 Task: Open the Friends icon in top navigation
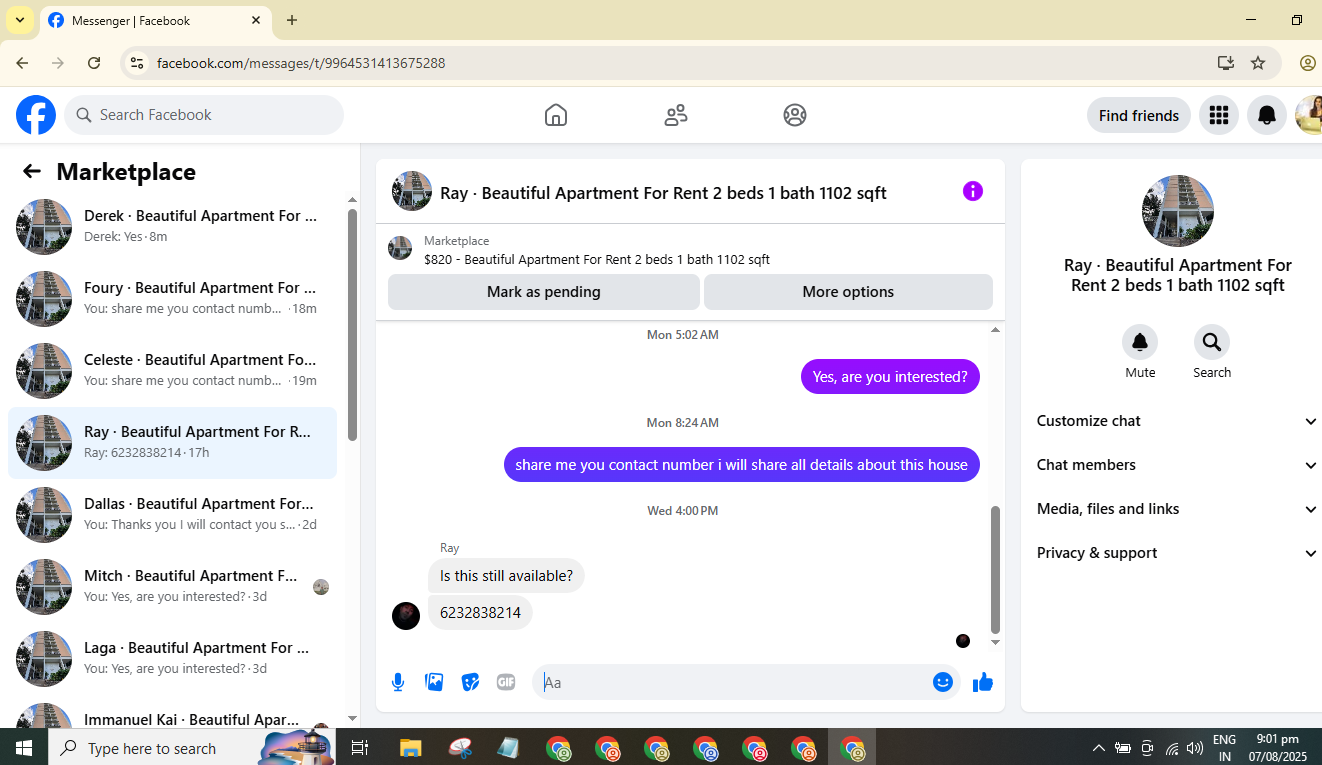pyautogui.click(x=676, y=115)
